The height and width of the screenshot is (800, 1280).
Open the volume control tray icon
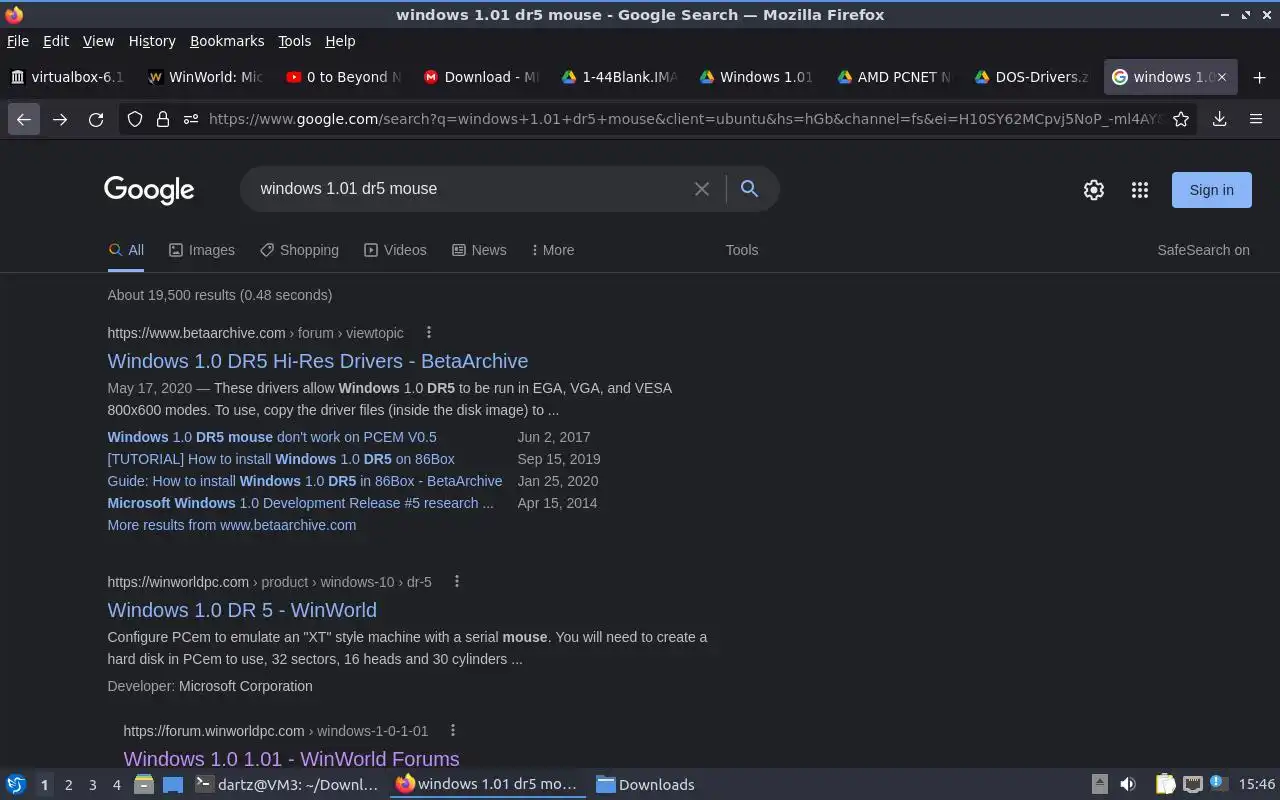tap(1128, 785)
